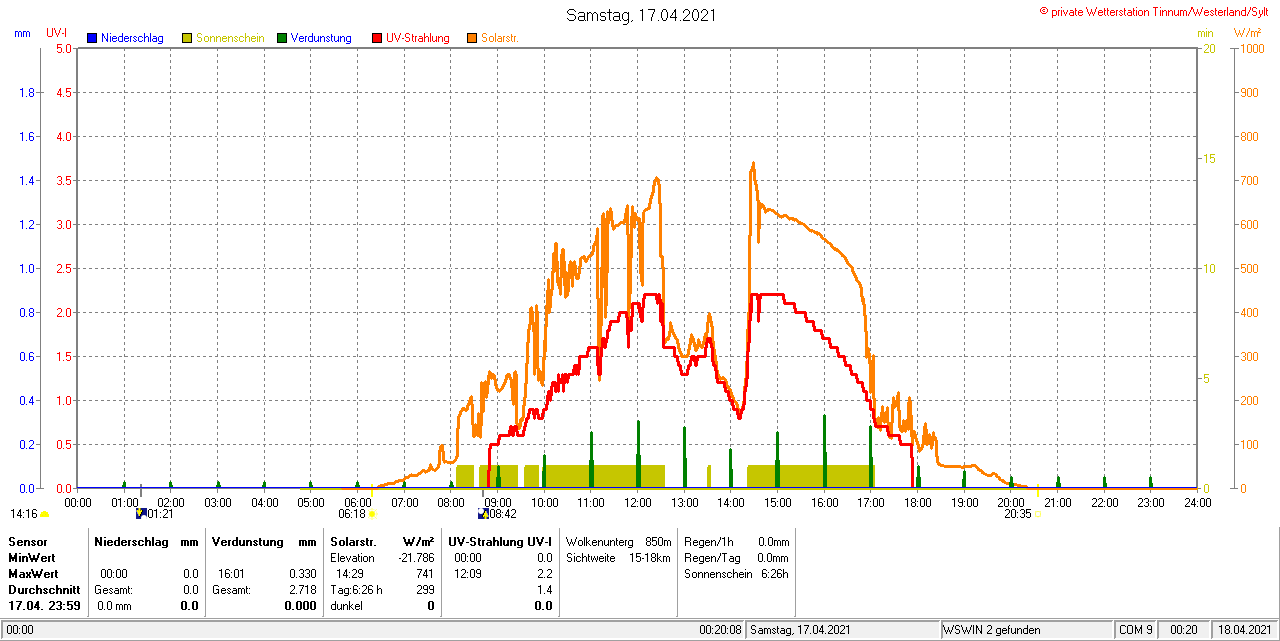This screenshot has height=641, width=1280.
Task: Select the Sonnenschein legend label
Action: [x=230, y=38]
